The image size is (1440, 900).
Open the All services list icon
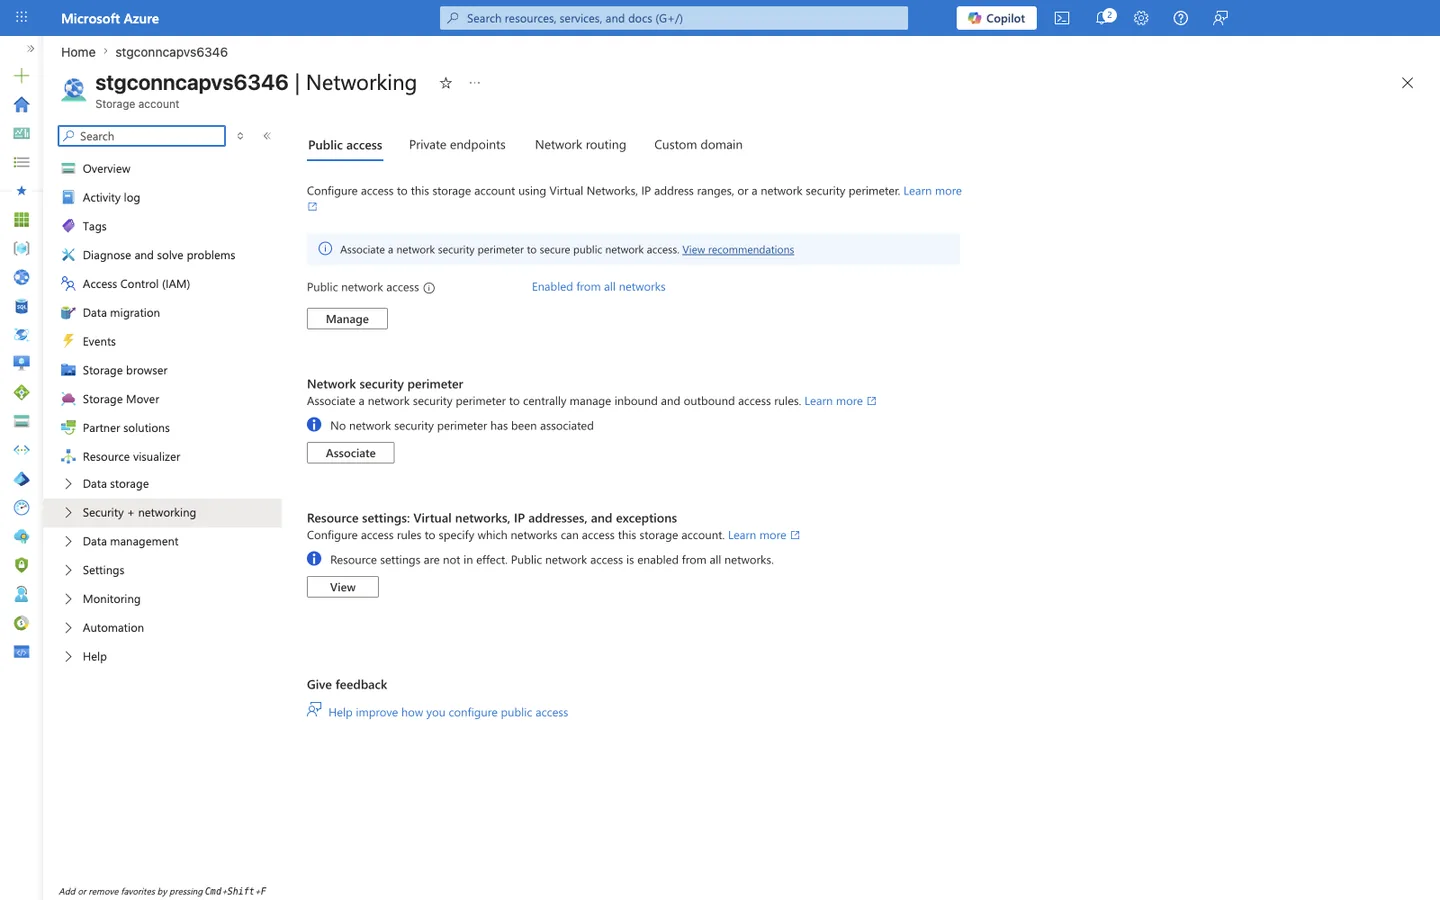pos(21,162)
